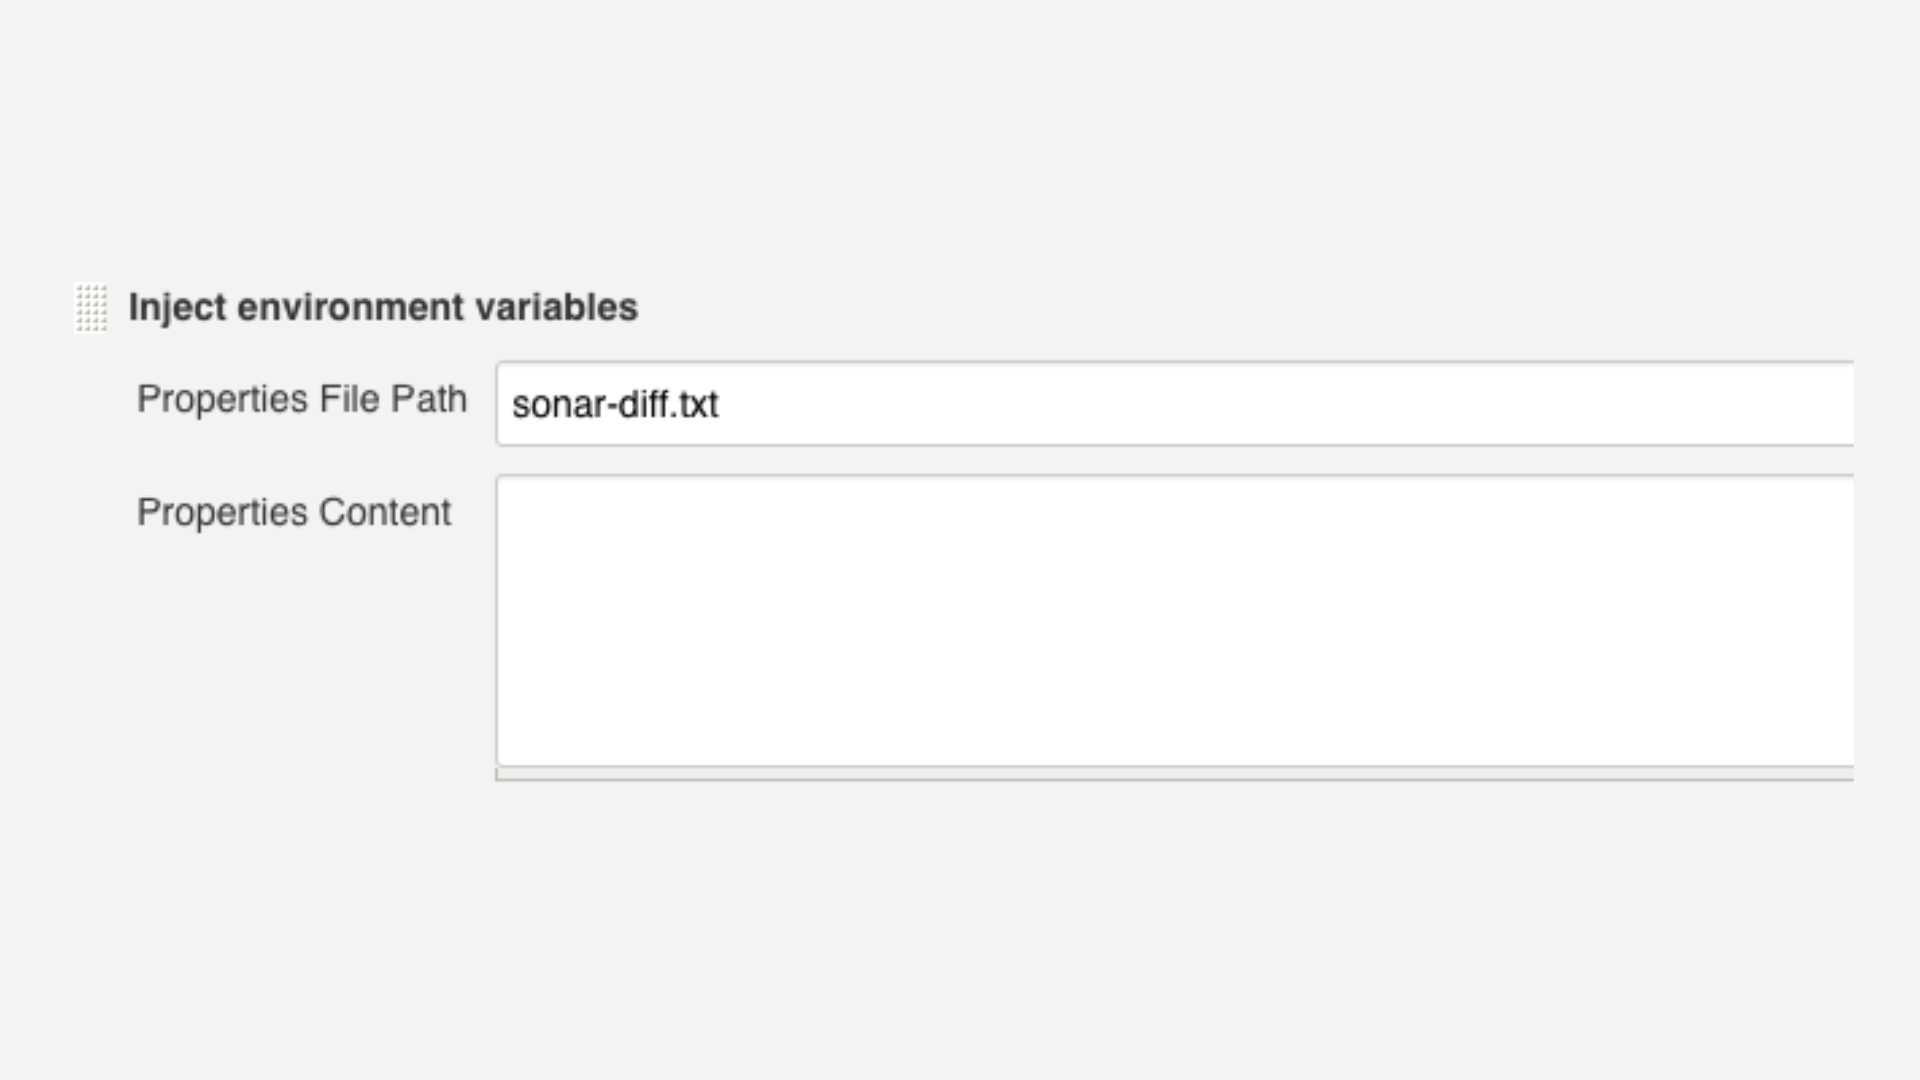Click the word "Content" in the Properties Content label
This screenshot has width=1920, height=1080.
(x=385, y=512)
